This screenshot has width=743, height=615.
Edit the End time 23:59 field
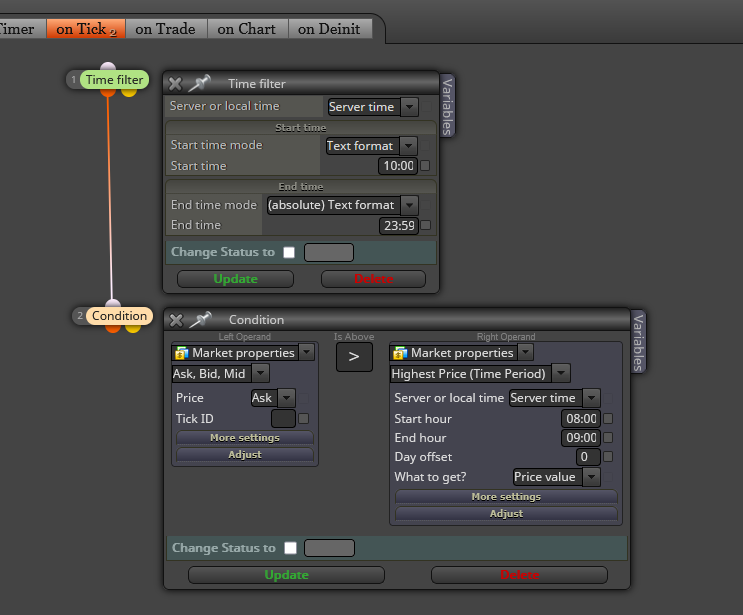point(399,226)
